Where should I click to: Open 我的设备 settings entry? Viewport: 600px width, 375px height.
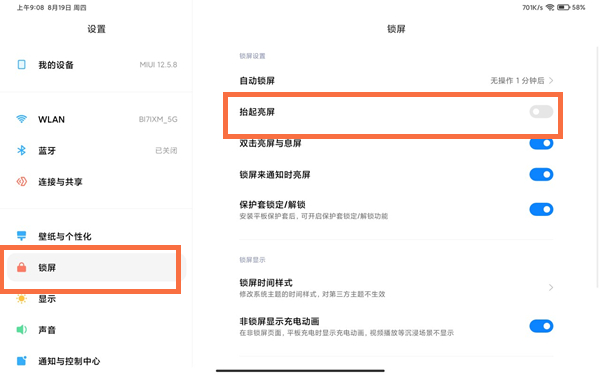coord(96,65)
